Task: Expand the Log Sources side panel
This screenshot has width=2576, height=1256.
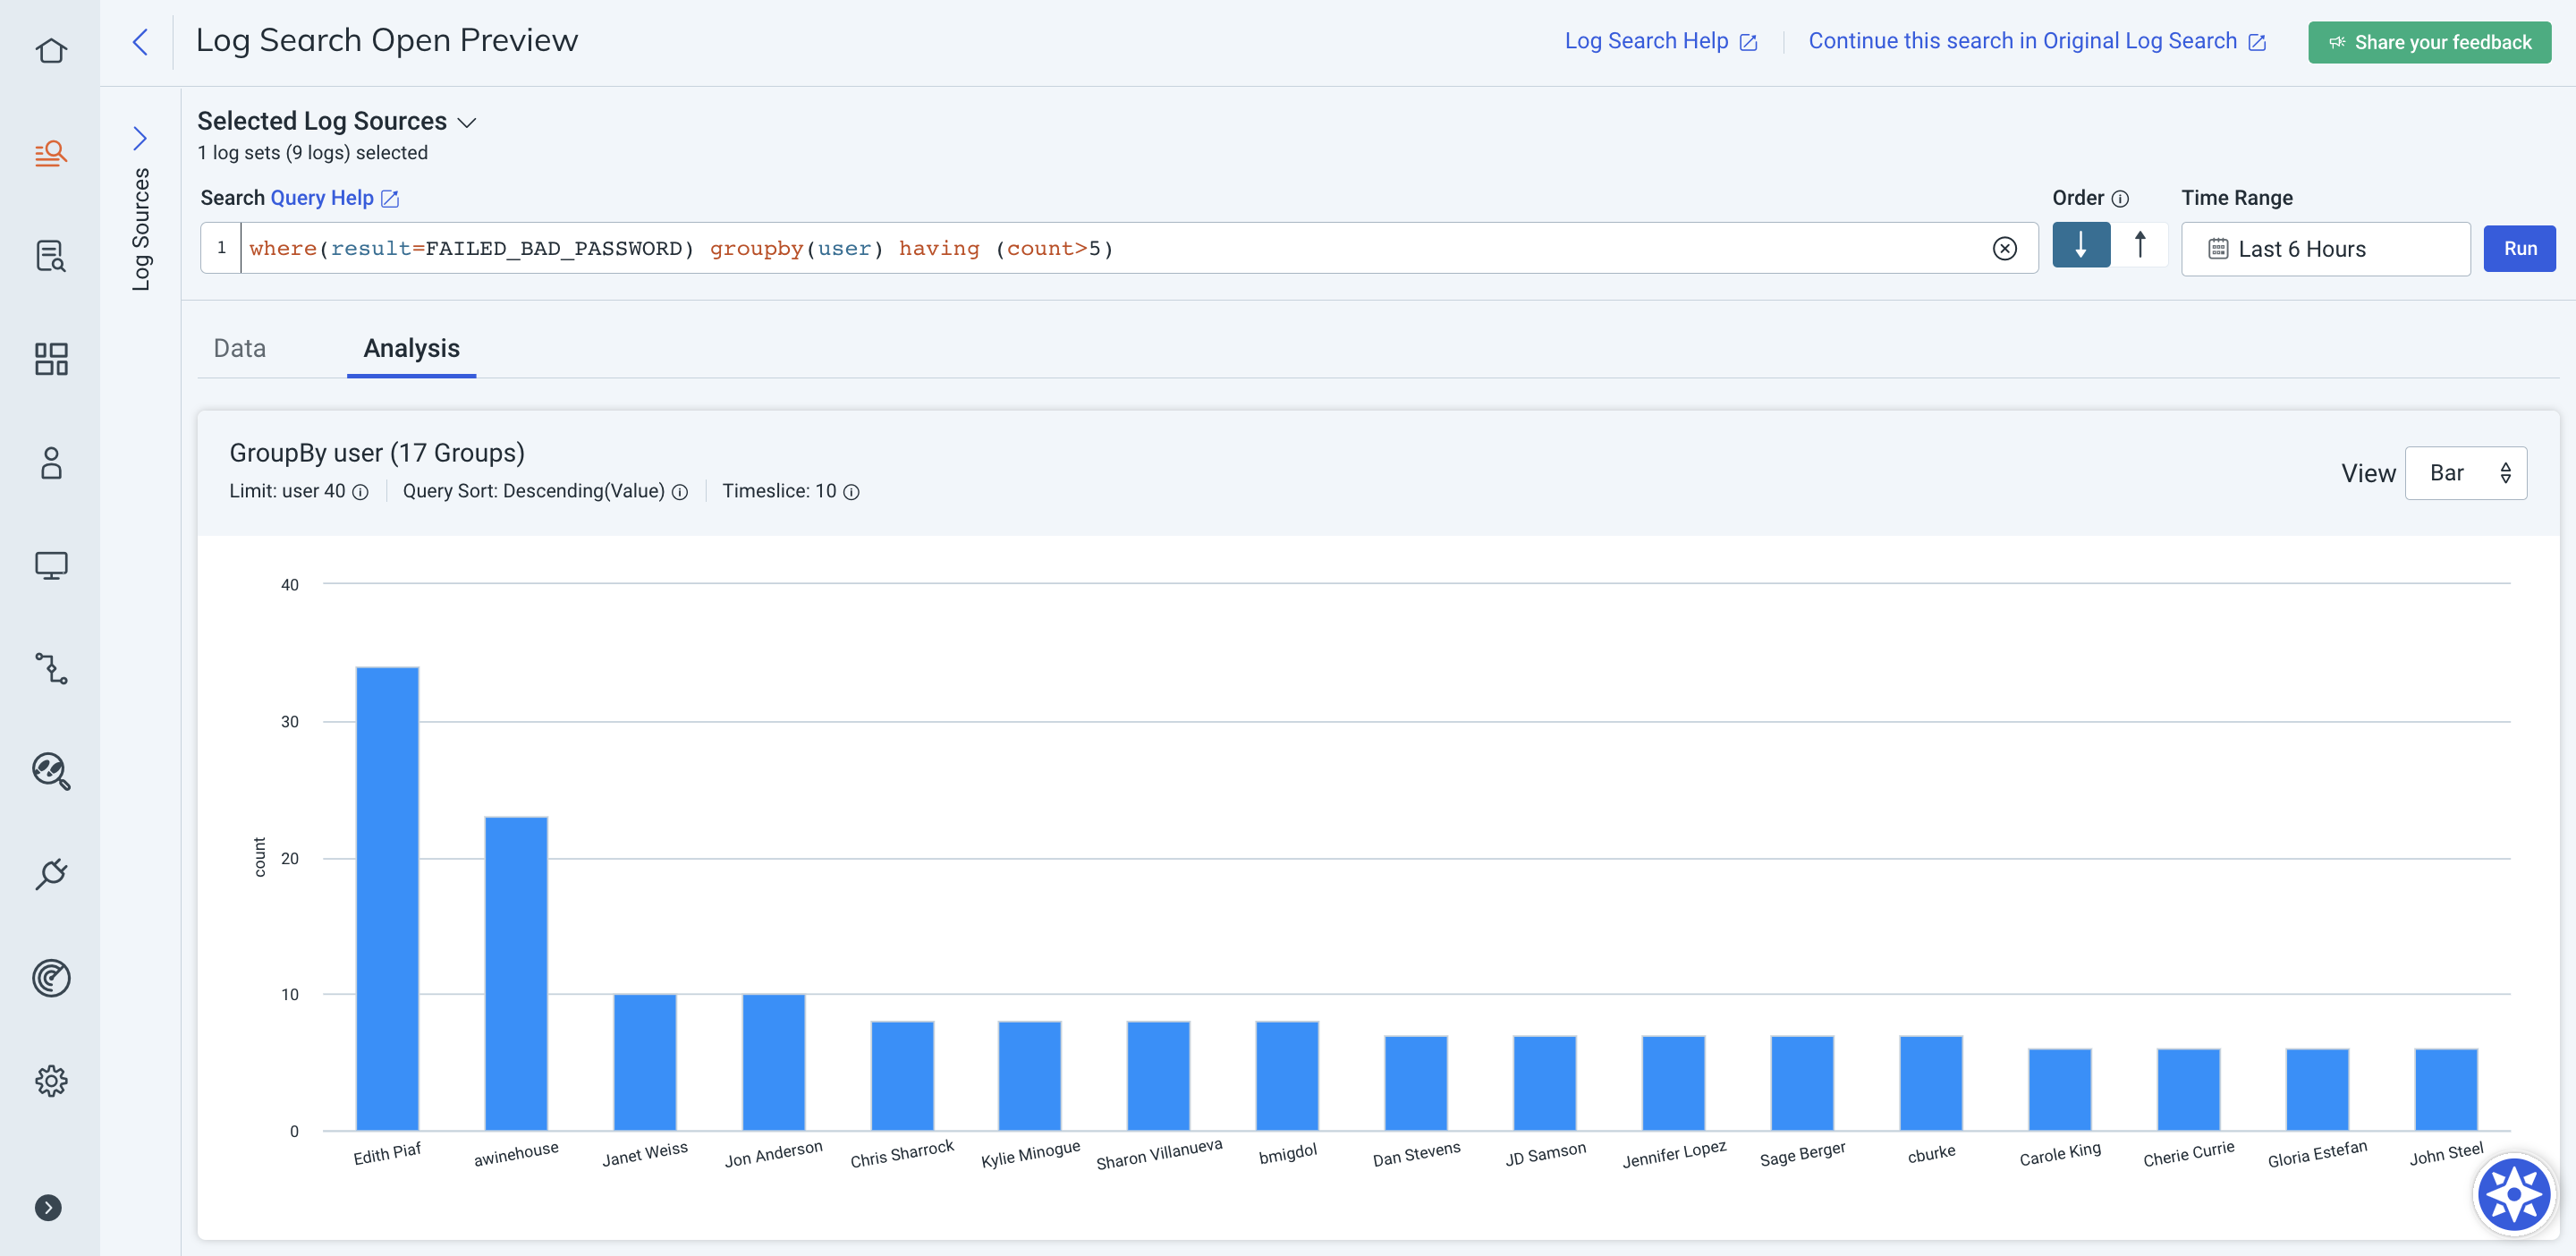Action: click(x=140, y=138)
